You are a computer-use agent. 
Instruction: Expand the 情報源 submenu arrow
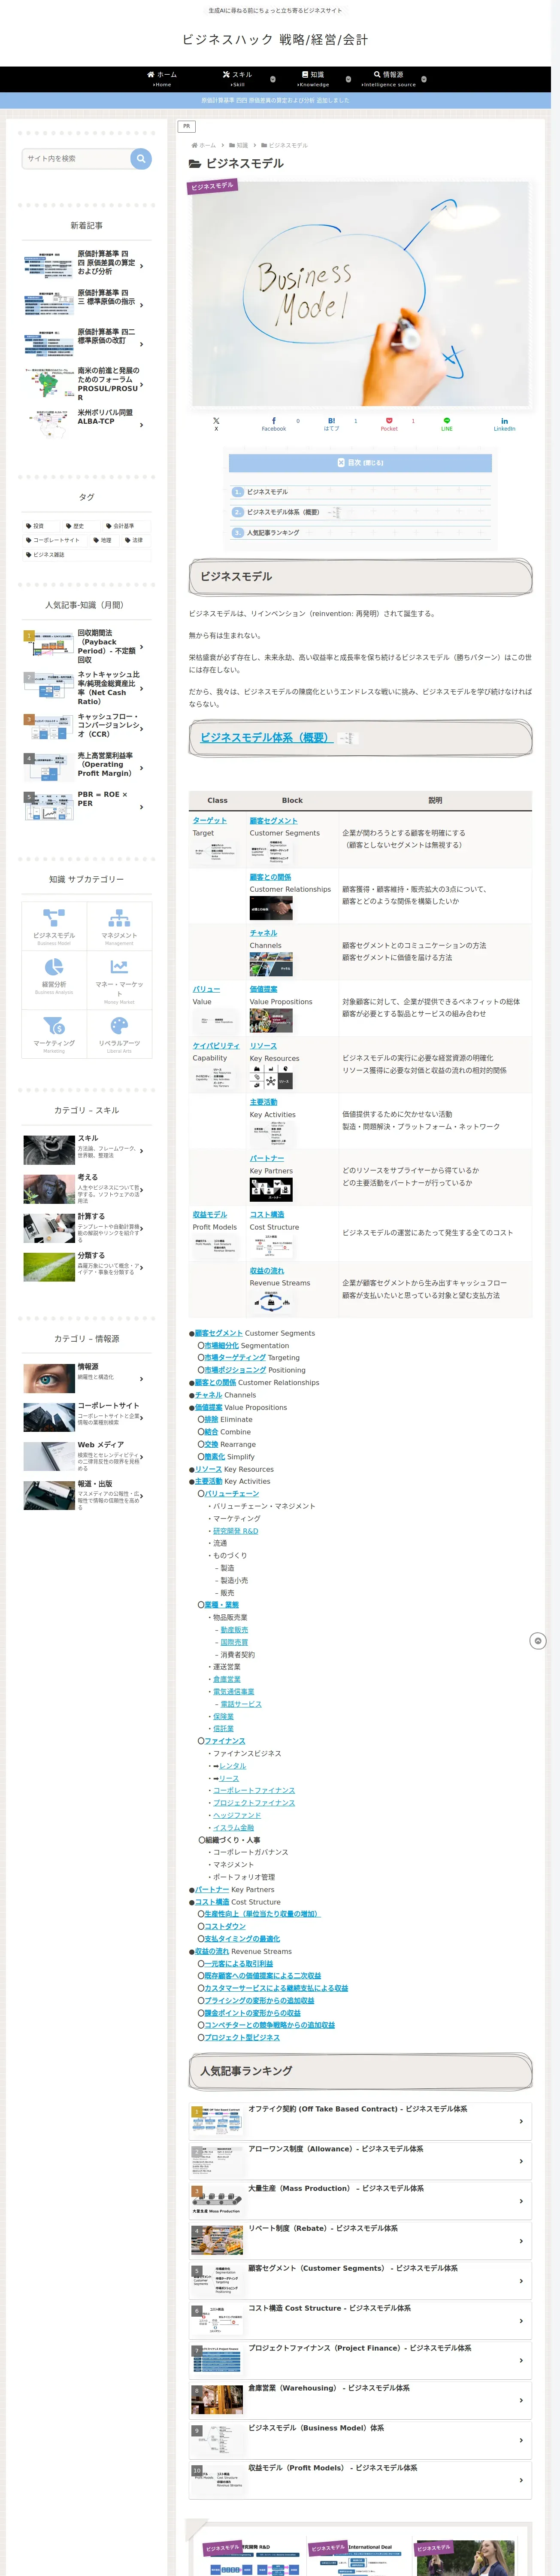coord(424,78)
